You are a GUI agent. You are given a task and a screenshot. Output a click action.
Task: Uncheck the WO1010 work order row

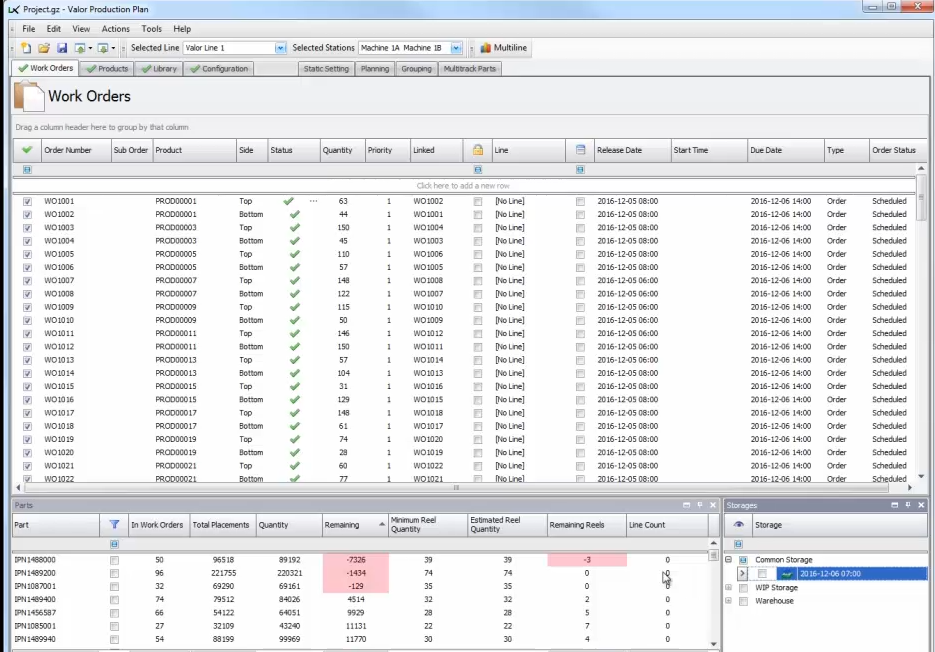(25, 320)
